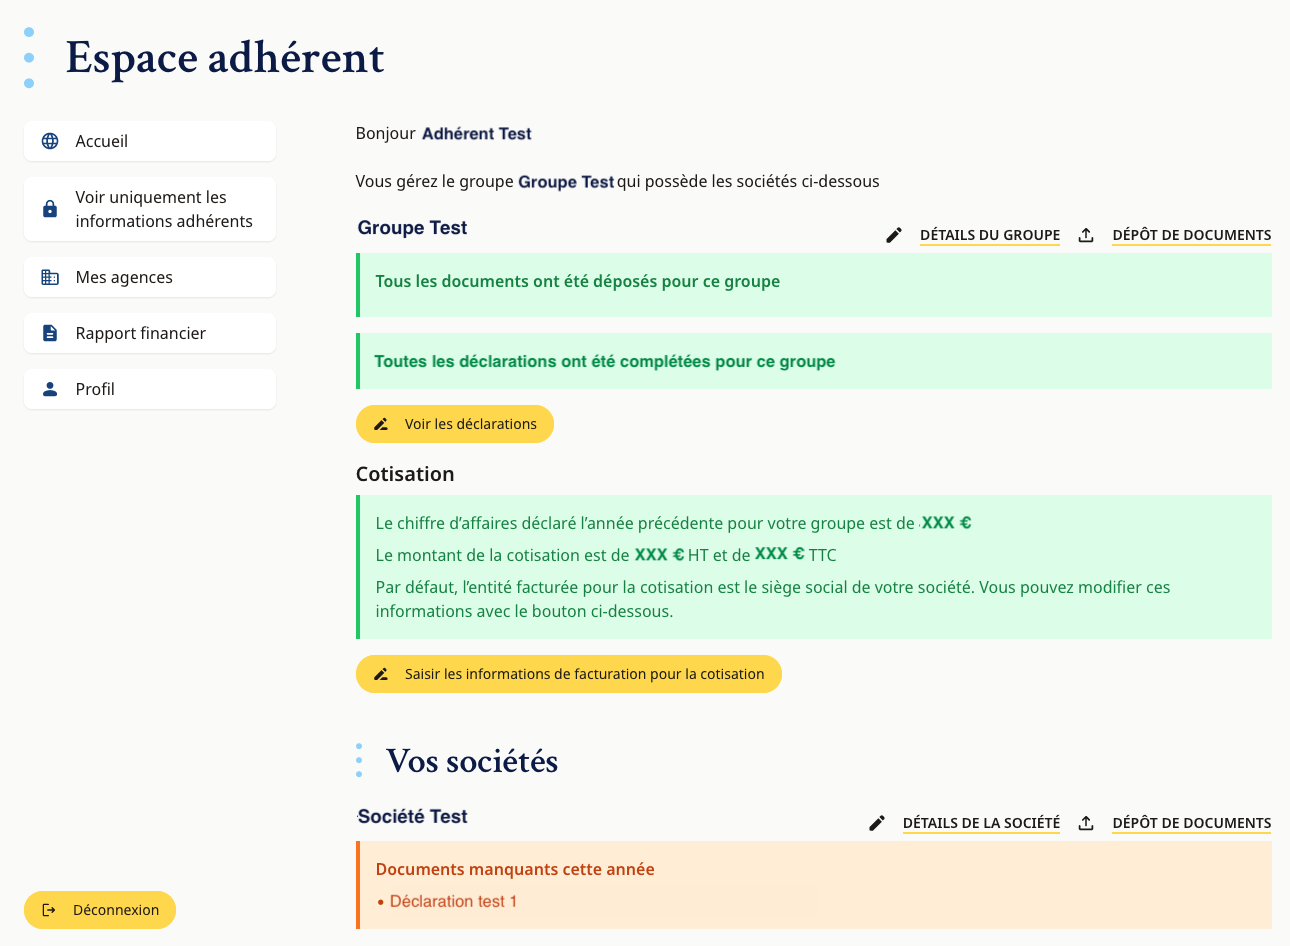
Task: Click the Déclaration test 1 entry
Action: pos(454,901)
